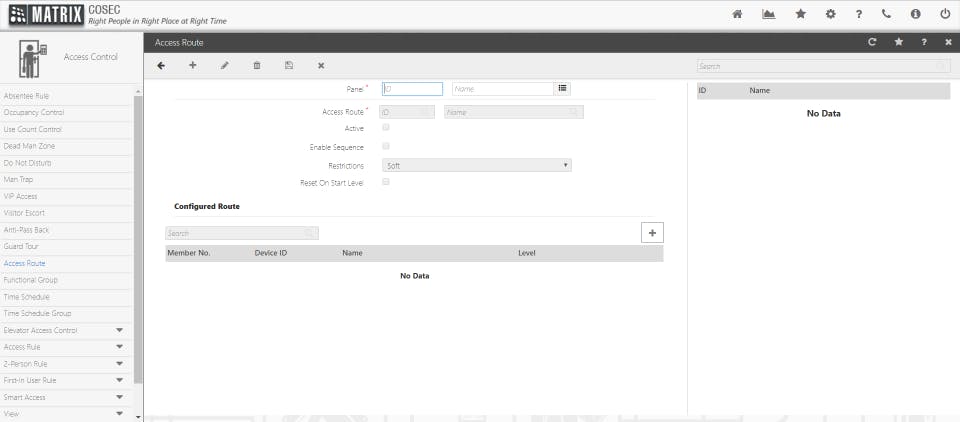Open the info icon in header
The image size is (960, 422).
pyautogui.click(x=915, y=14)
